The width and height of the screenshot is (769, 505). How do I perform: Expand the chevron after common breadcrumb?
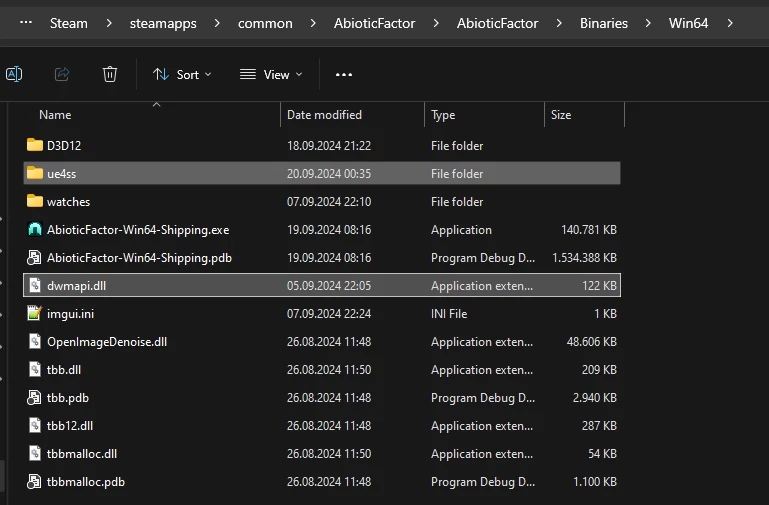click(x=313, y=23)
